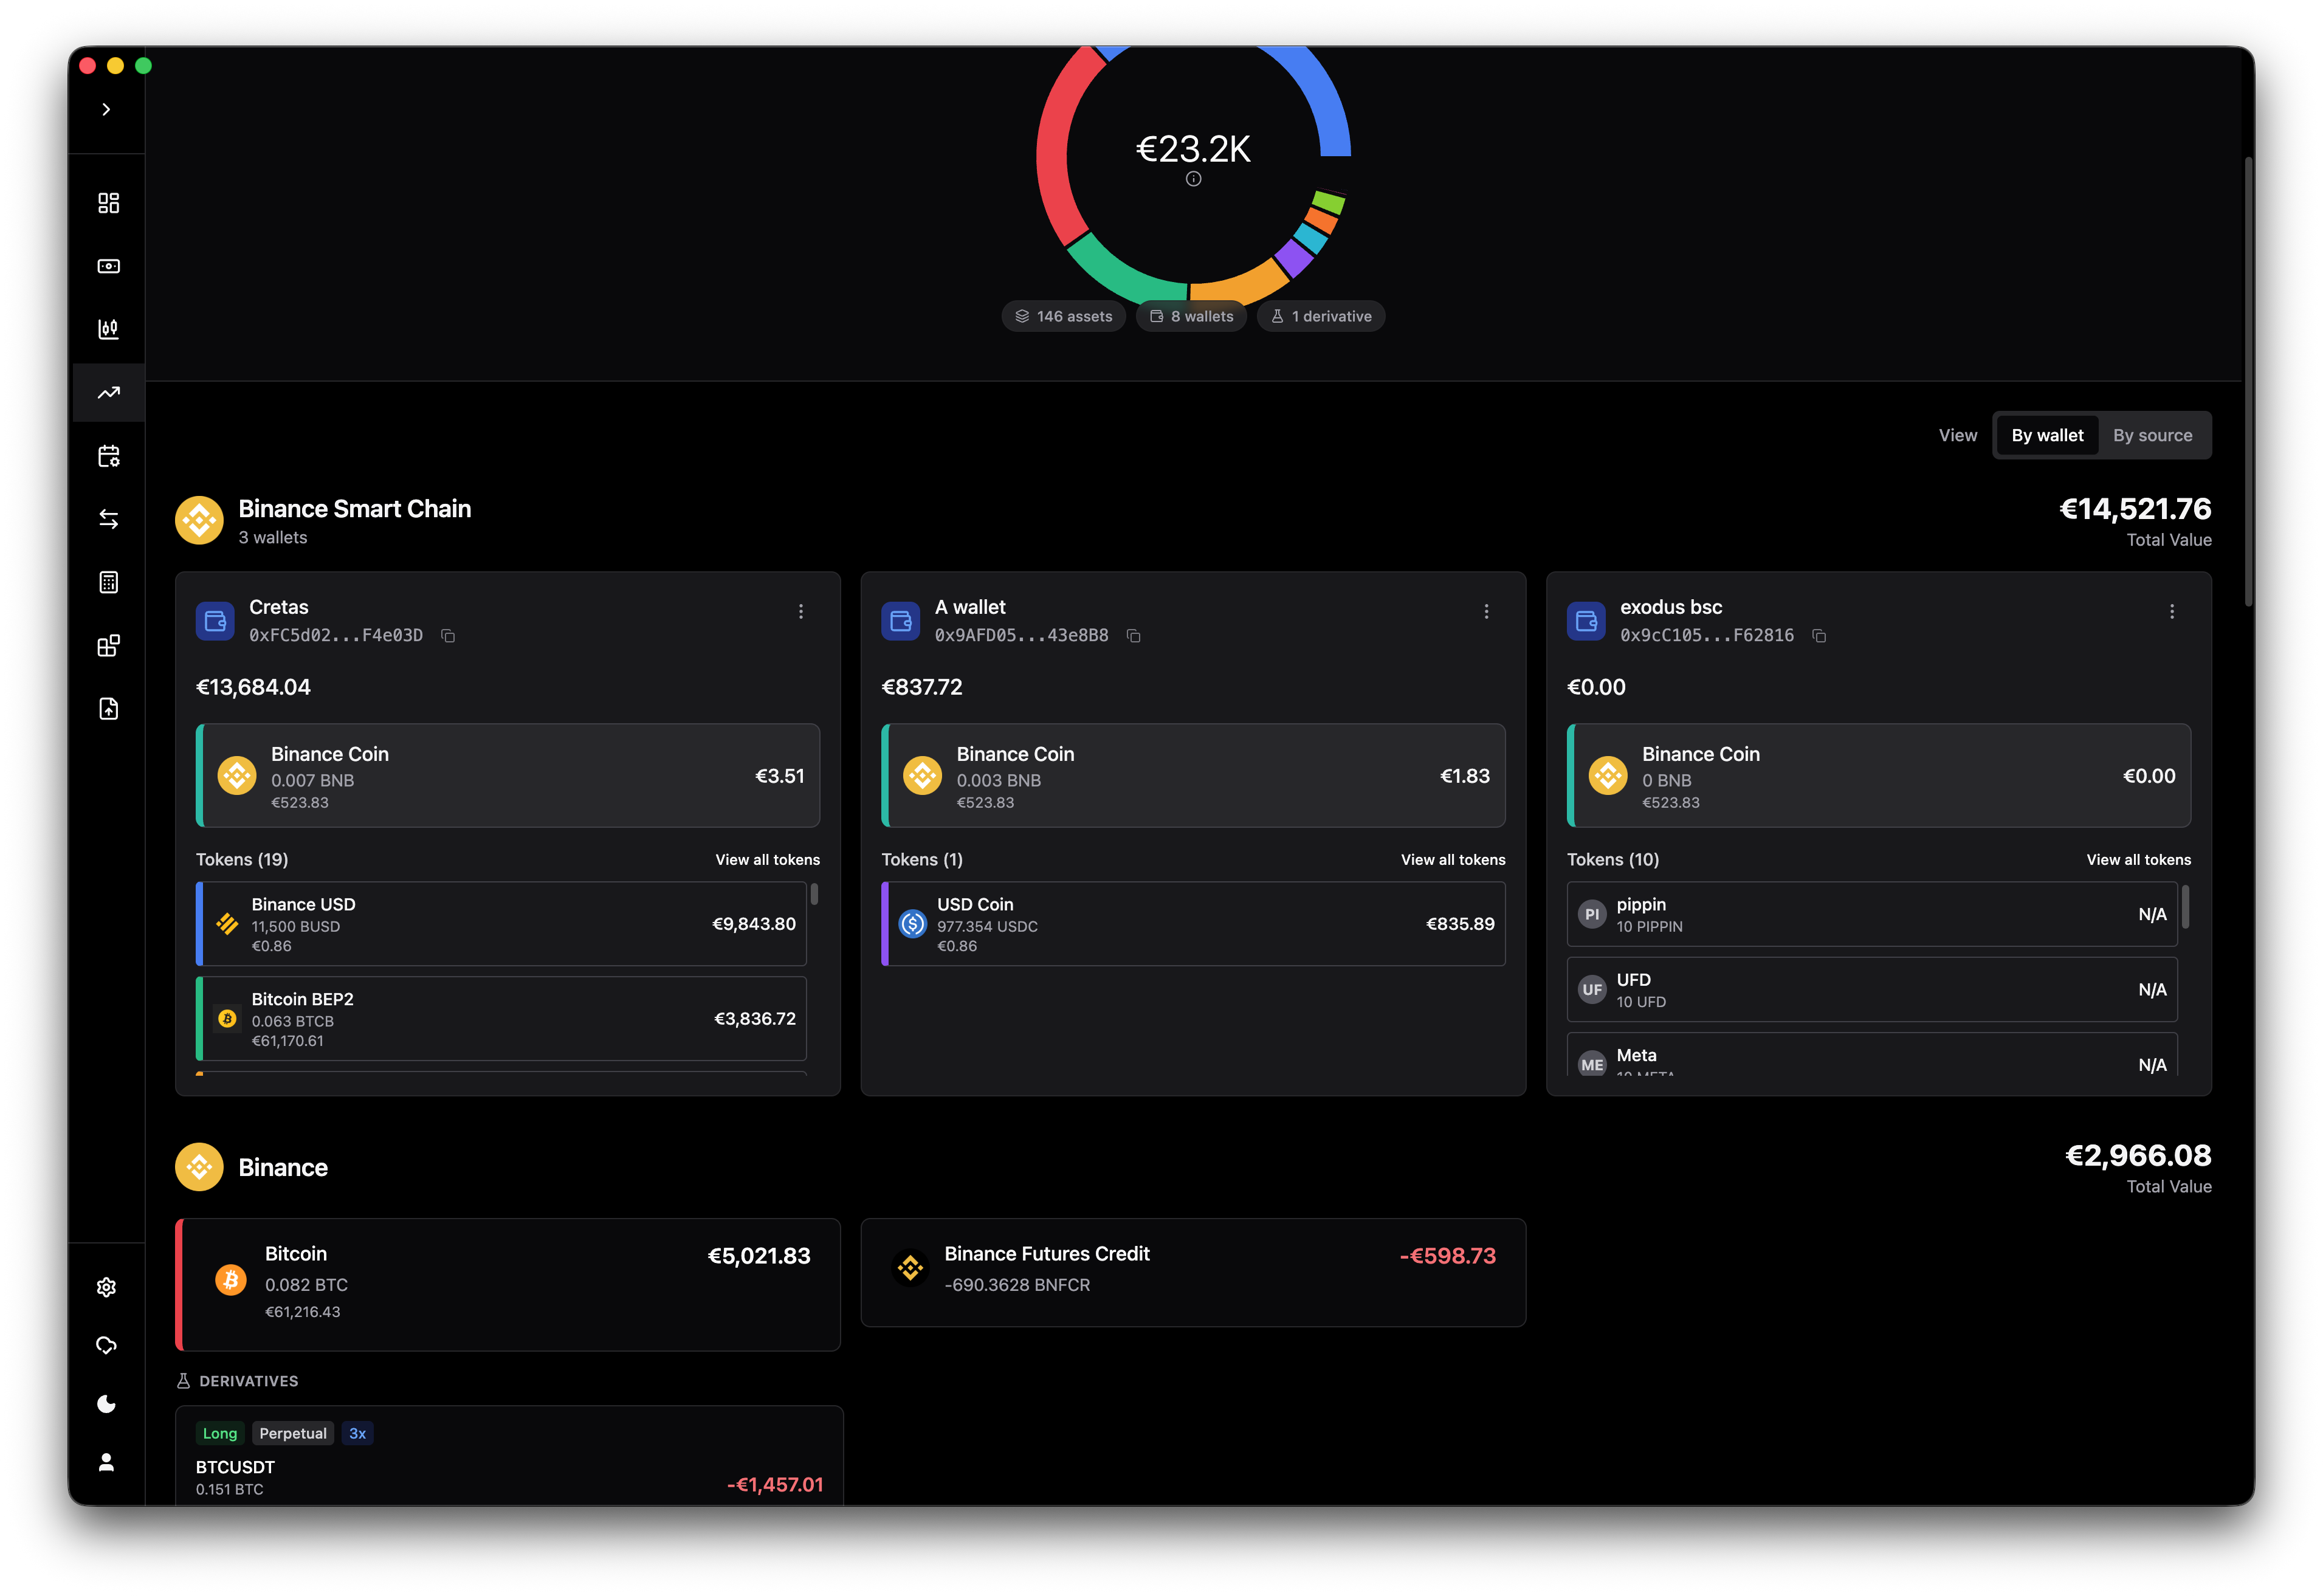The height and width of the screenshot is (1596, 2323).
Task: Copy the Cretas wallet address
Action: click(448, 636)
